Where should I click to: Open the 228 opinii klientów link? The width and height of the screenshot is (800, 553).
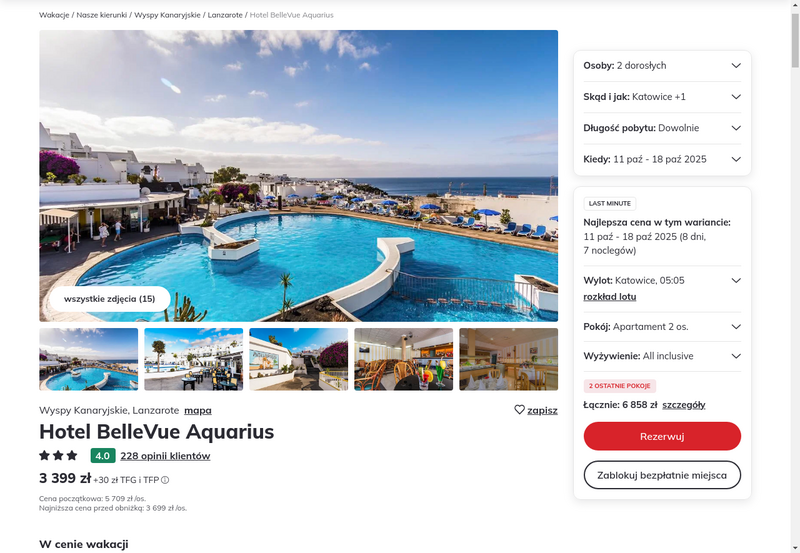[x=165, y=456]
